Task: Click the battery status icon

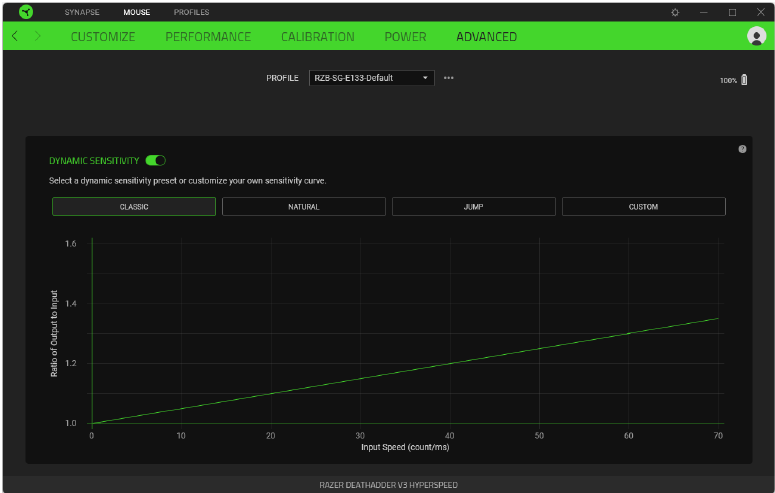Action: [x=744, y=80]
